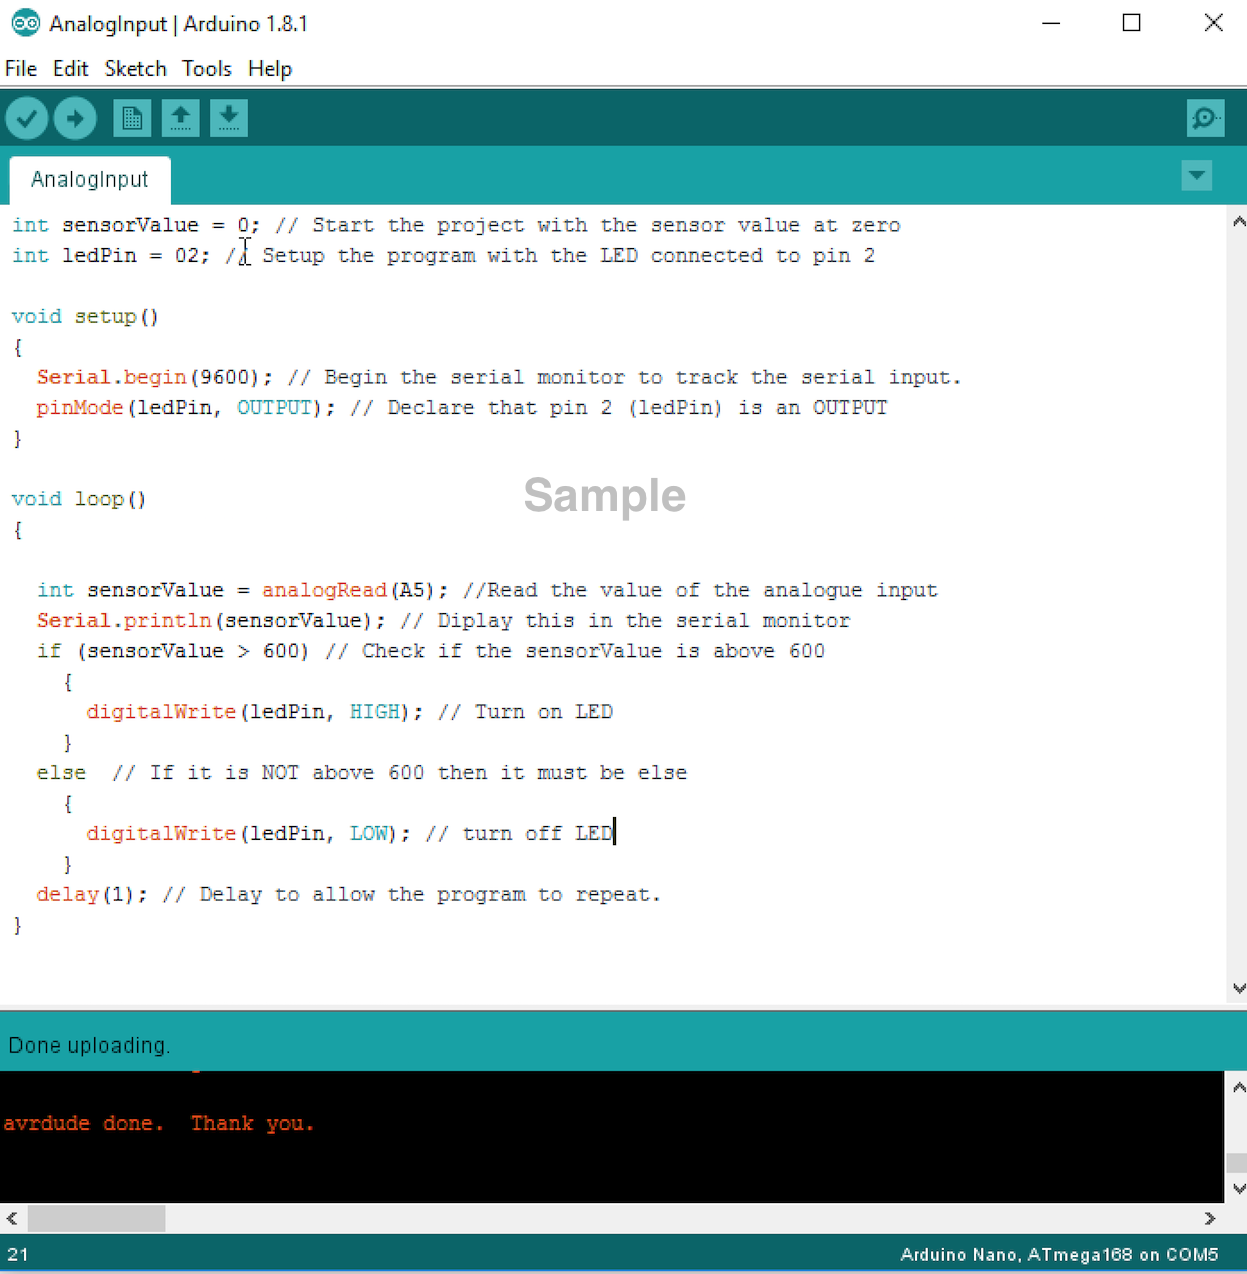Click the 'avrdude done. Thank you.' console text

(x=158, y=1124)
